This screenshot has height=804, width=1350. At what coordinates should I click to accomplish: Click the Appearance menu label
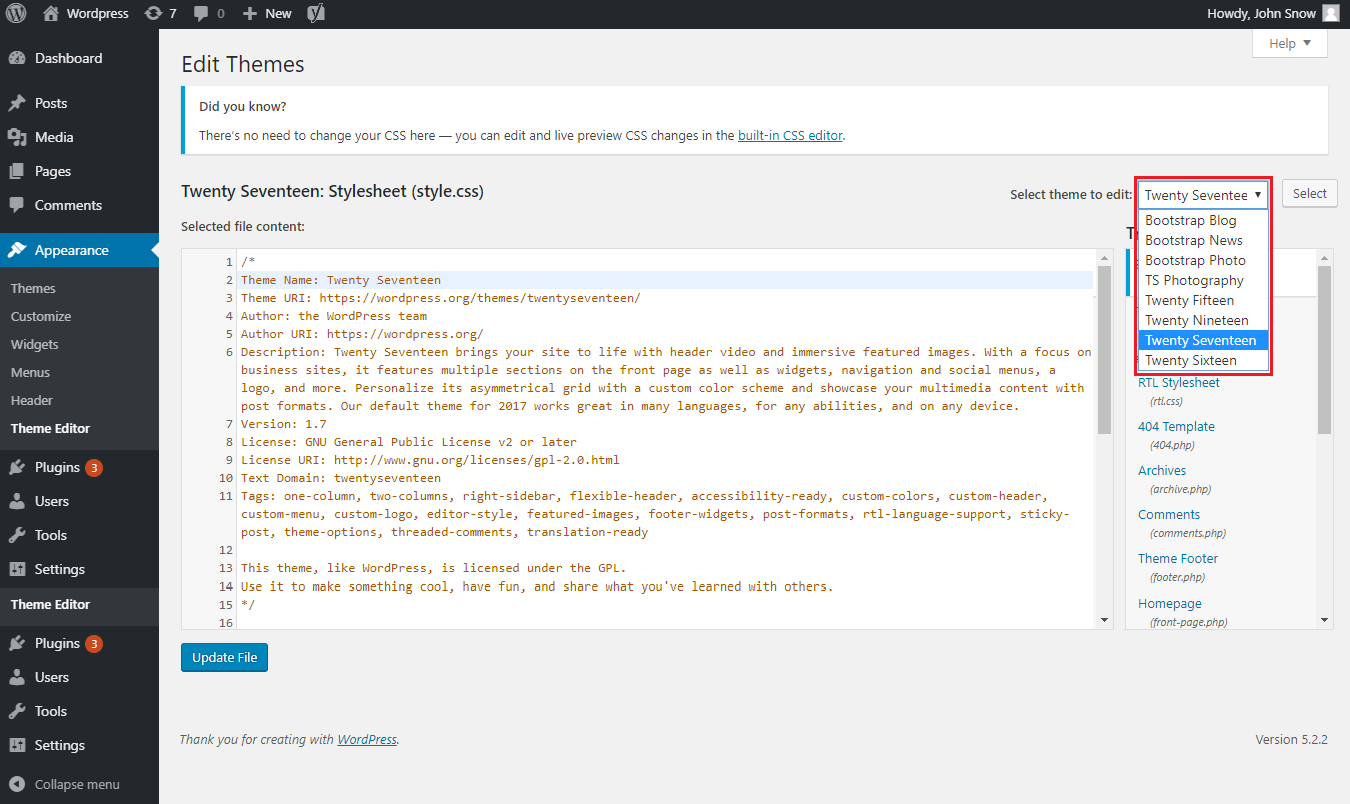(x=72, y=250)
